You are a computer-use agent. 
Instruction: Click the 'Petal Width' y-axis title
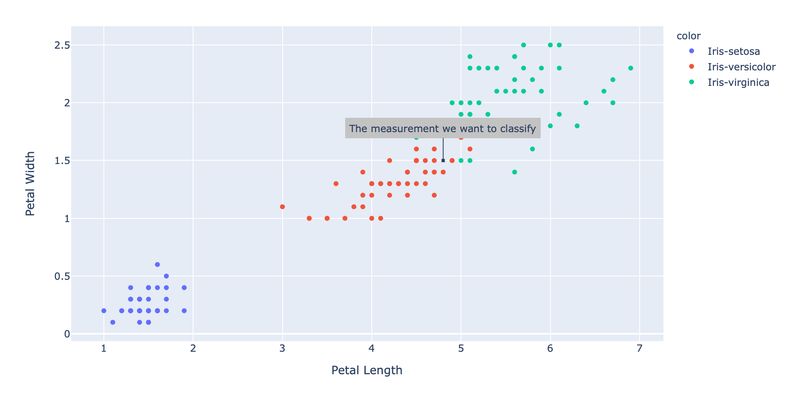click(x=31, y=183)
